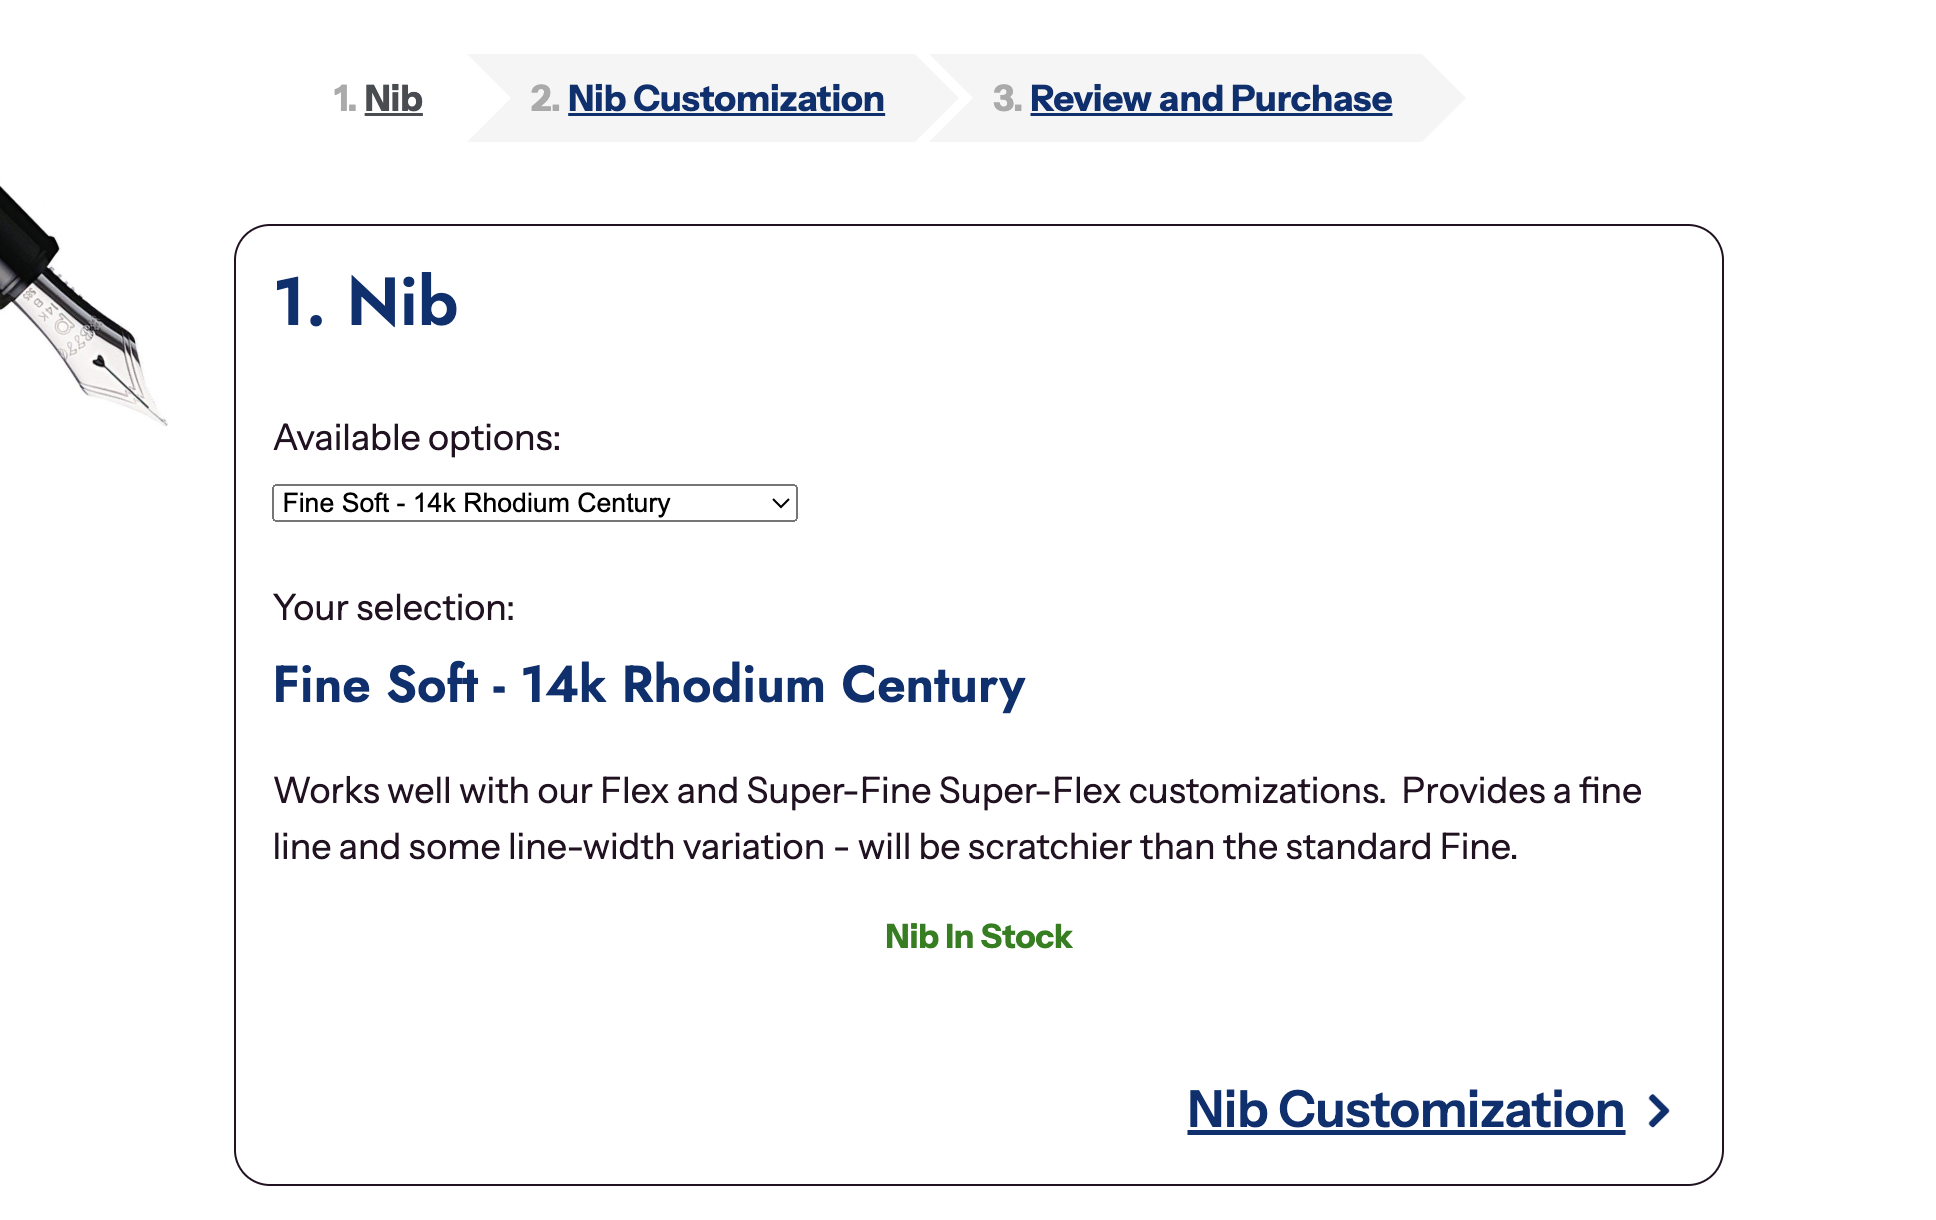Screen dimensions: 1936x1220
Task: Click the "Available options:" label
Action: pyautogui.click(x=417, y=438)
